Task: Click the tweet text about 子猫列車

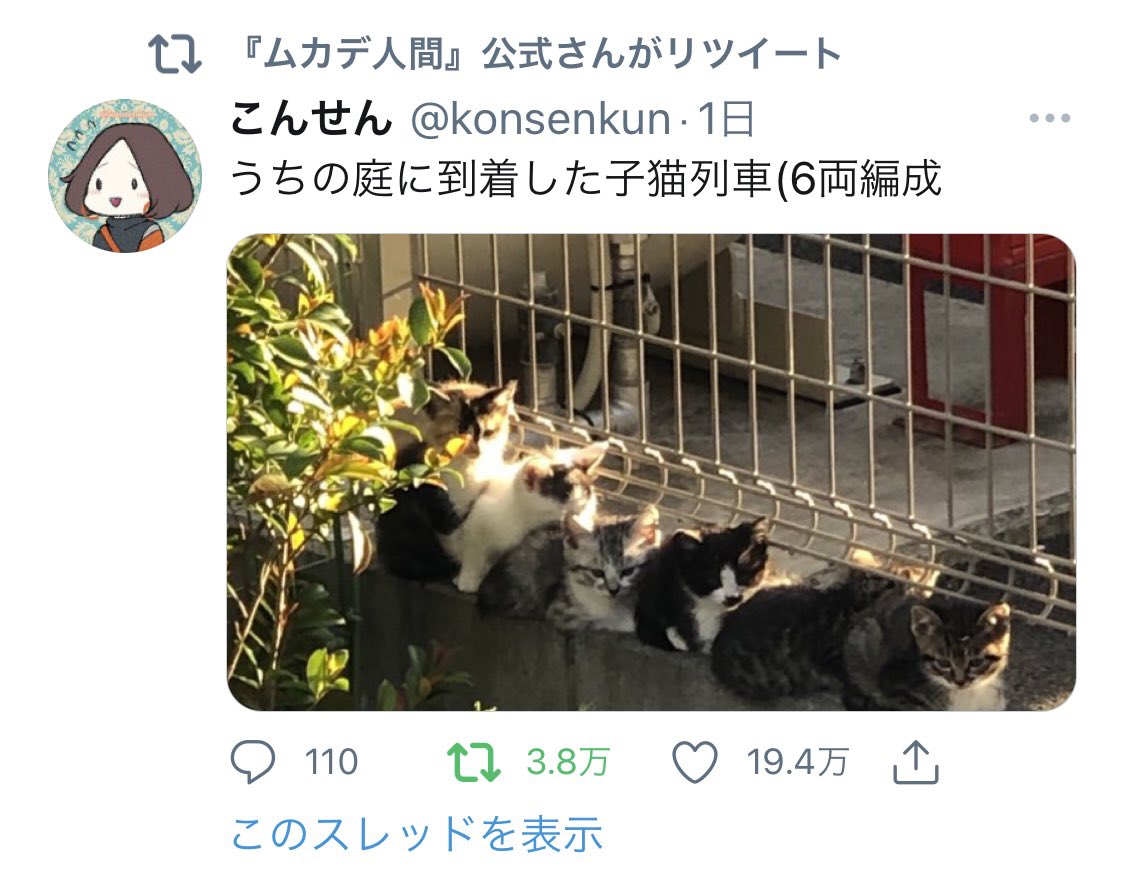Action: point(585,179)
